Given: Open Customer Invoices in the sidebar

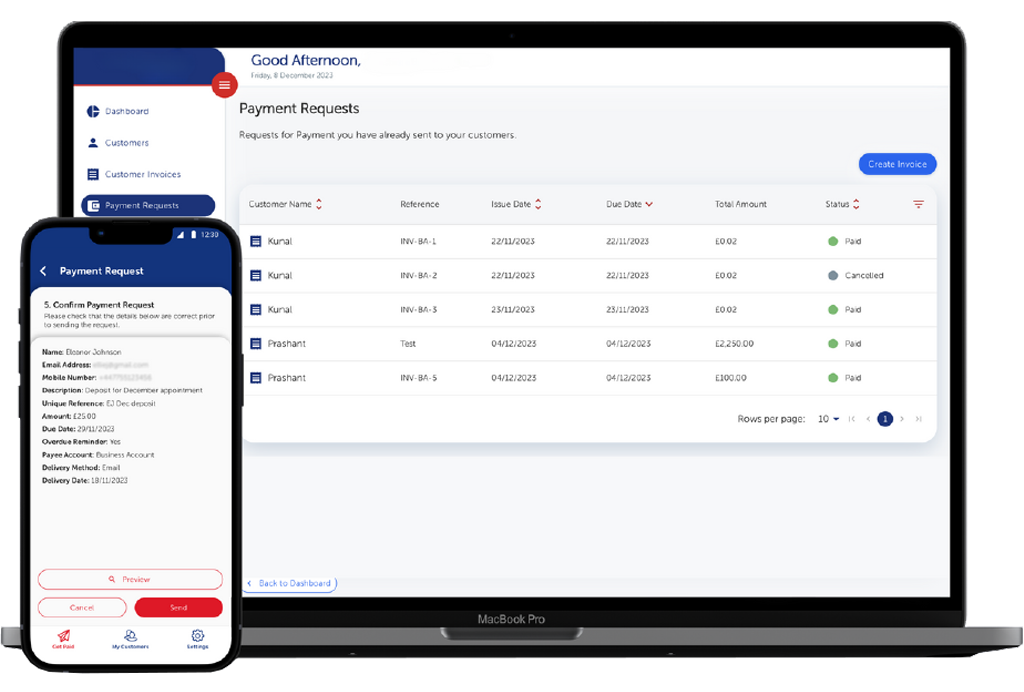Looking at the screenshot, I should coord(142,174).
